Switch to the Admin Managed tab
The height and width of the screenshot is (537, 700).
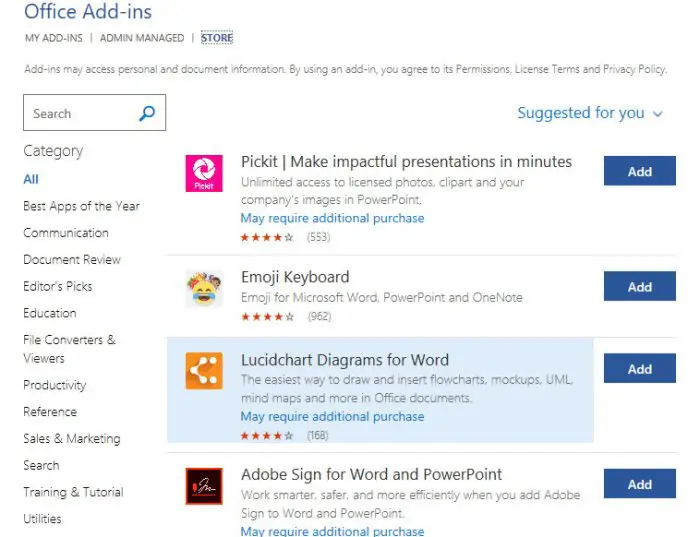[x=141, y=38]
